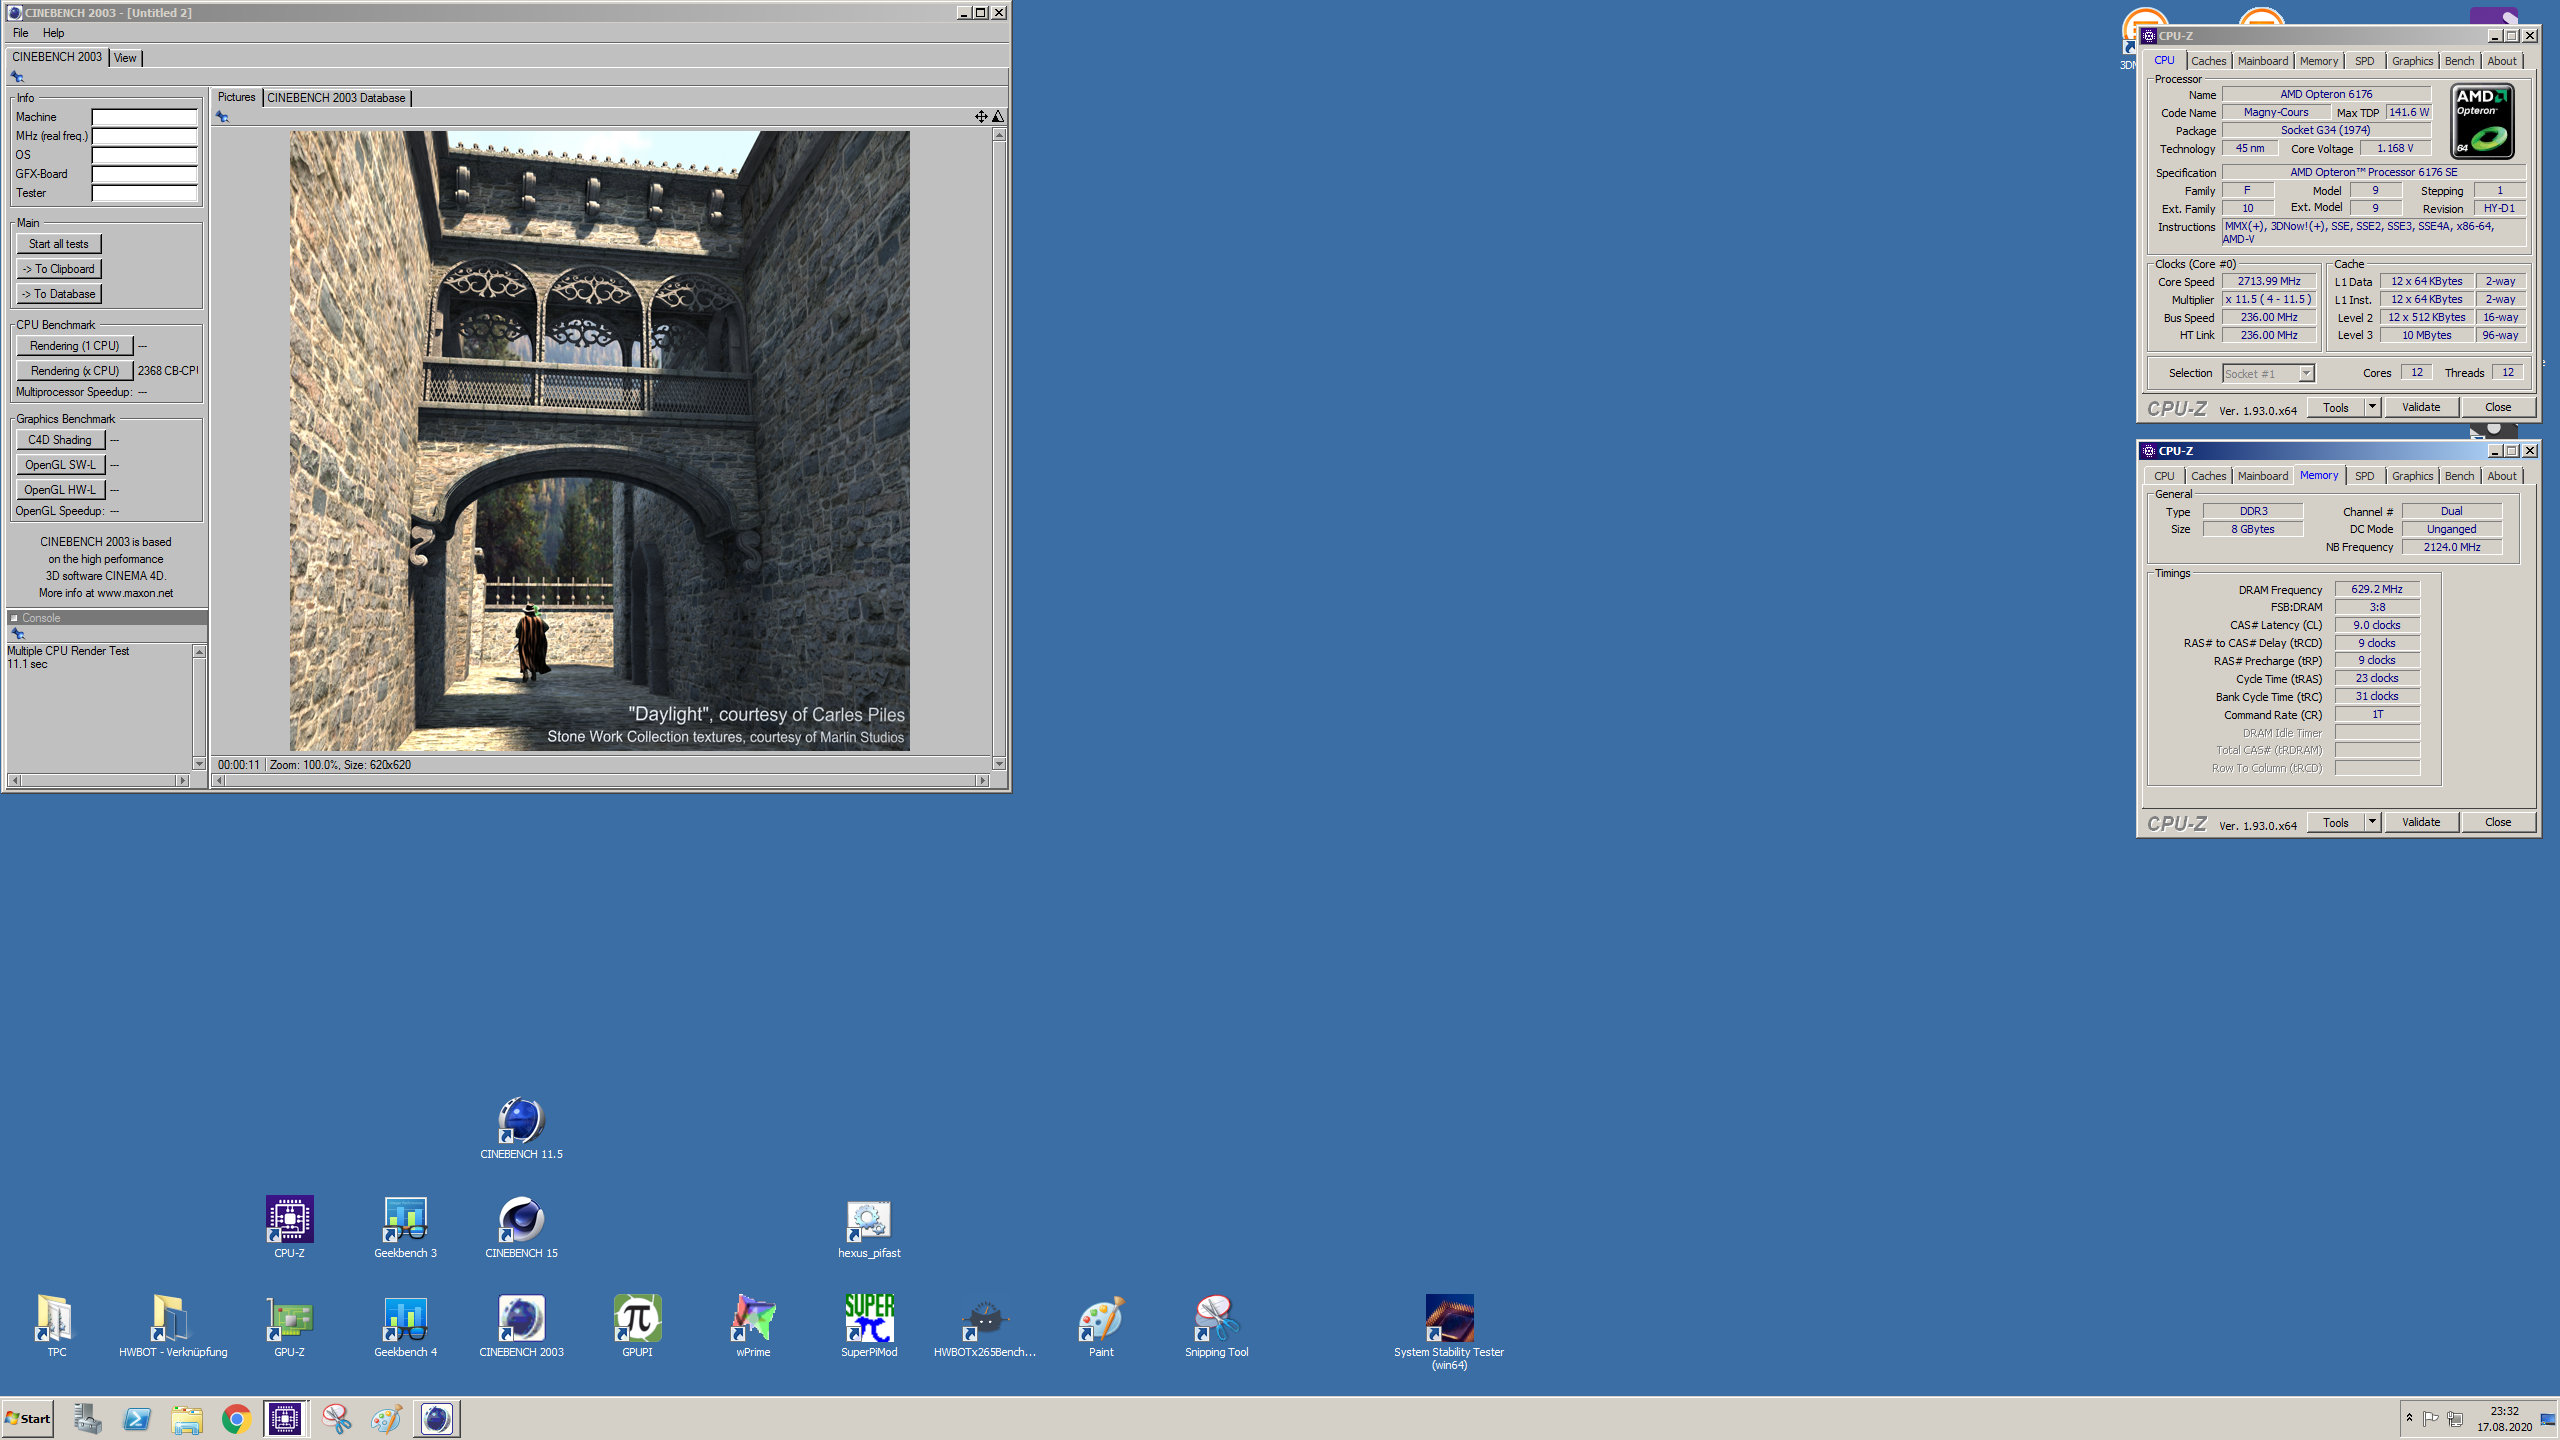This screenshot has height=1440, width=2560.
Task: Click the move/pan icon in Pictures panel
Action: (x=980, y=117)
